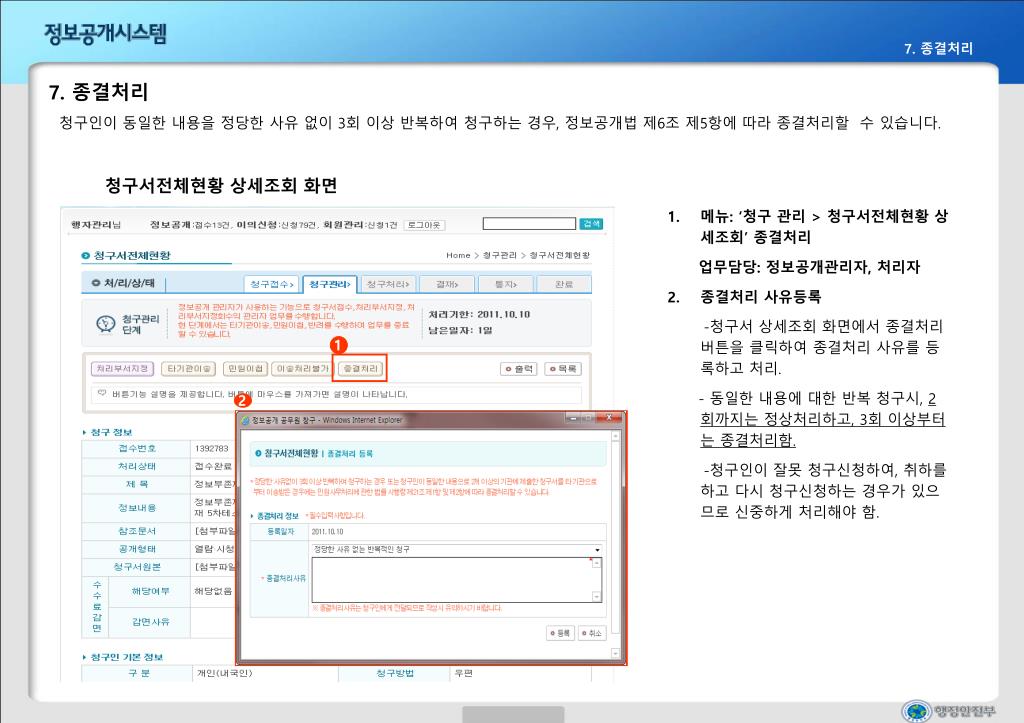The image size is (1024, 723).
Task: Click the 청구서전체현황 breadcrumb link
Action: [x=560, y=255]
